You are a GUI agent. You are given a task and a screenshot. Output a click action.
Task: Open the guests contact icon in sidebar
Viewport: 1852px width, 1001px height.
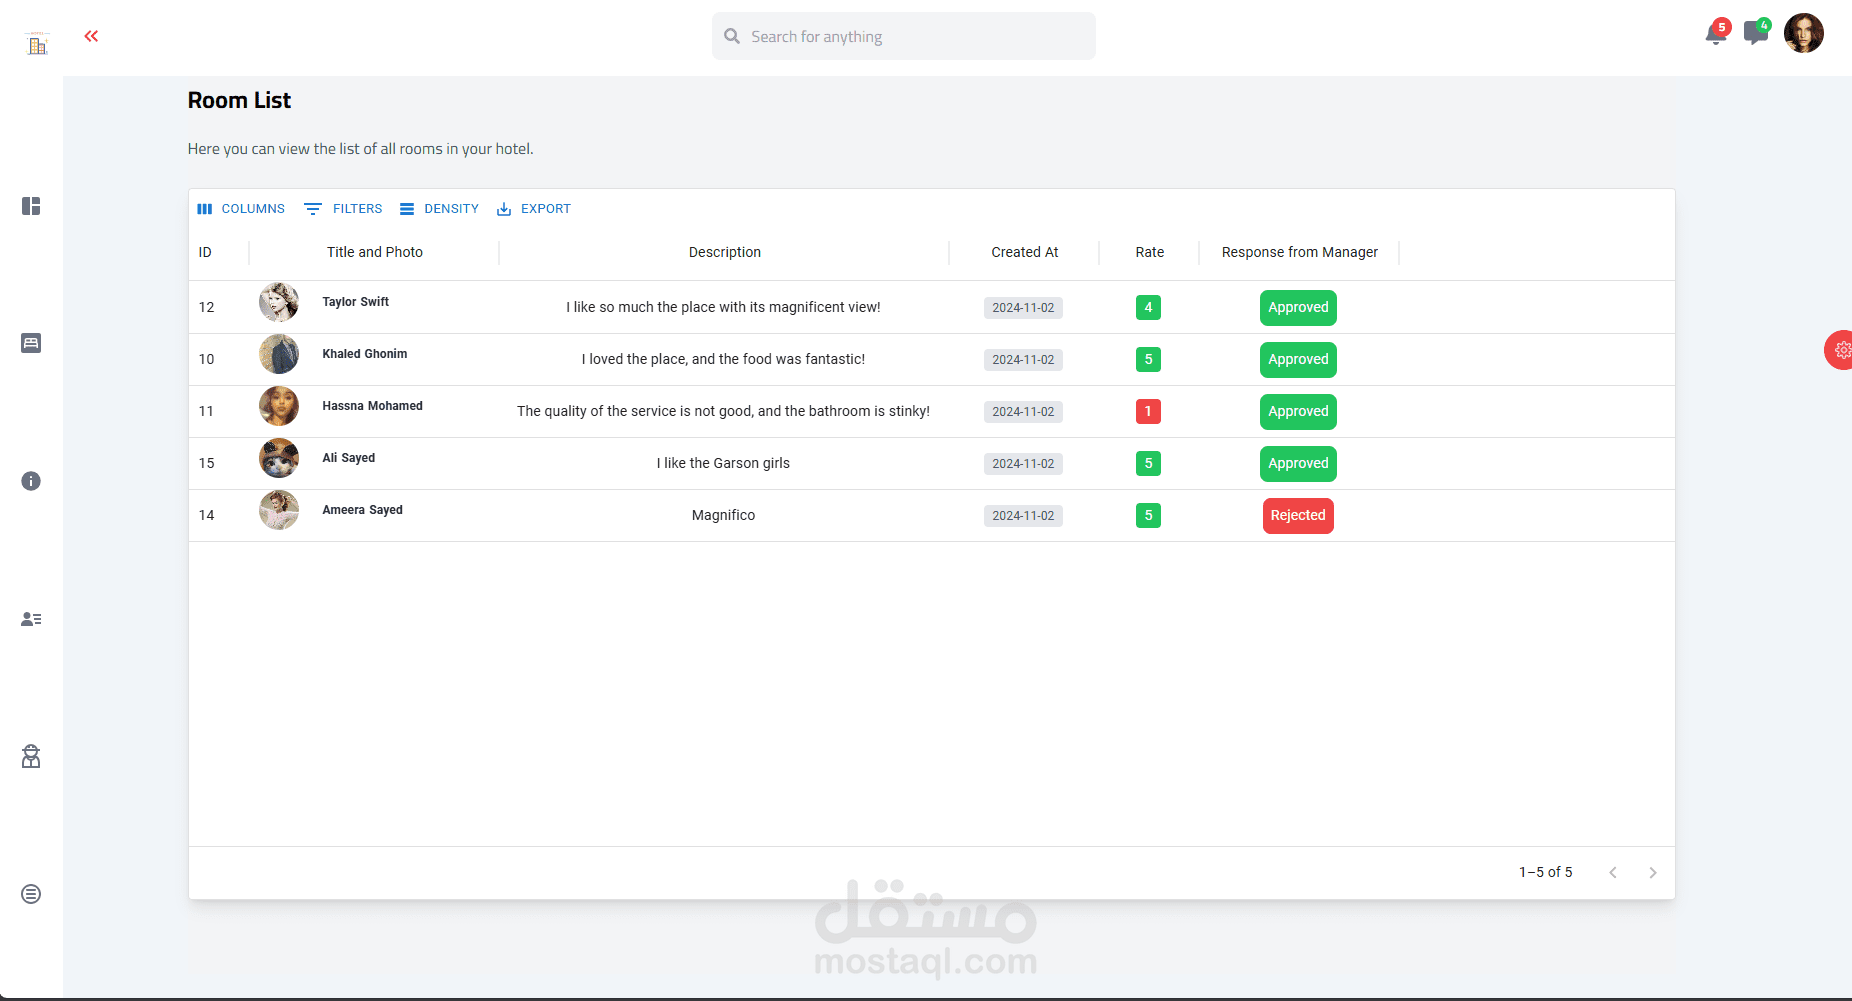31,619
